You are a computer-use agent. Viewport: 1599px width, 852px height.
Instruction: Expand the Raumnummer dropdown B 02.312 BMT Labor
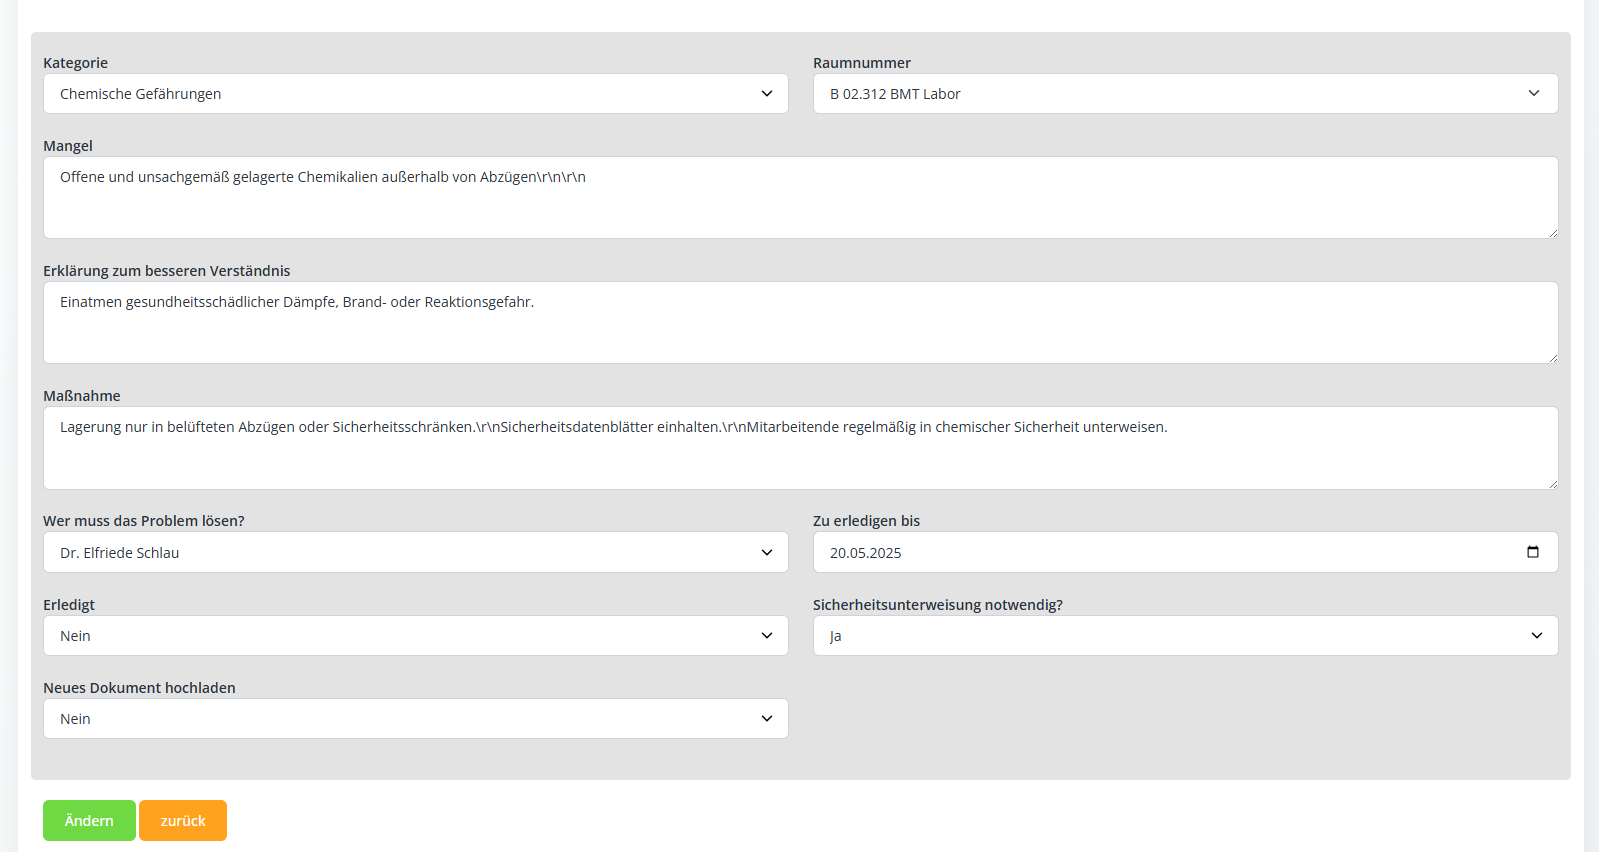click(1170, 94)
